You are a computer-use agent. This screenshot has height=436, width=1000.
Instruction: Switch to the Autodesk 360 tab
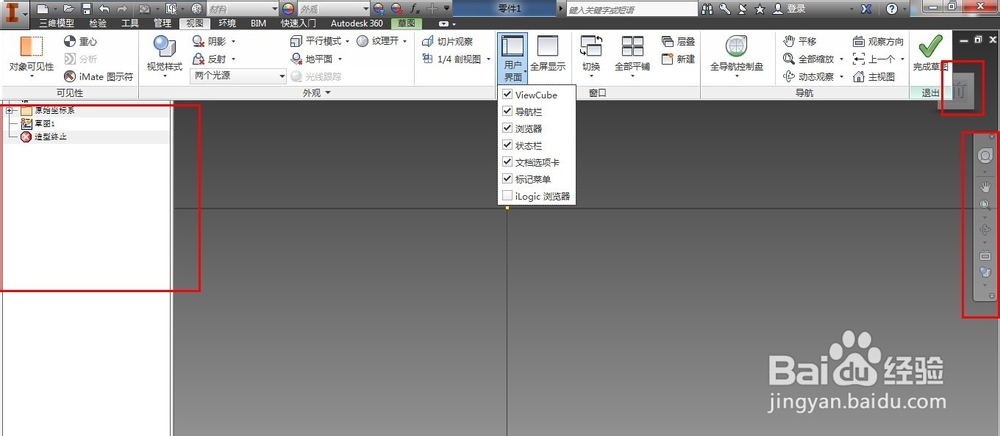click(x=357, y=23)
